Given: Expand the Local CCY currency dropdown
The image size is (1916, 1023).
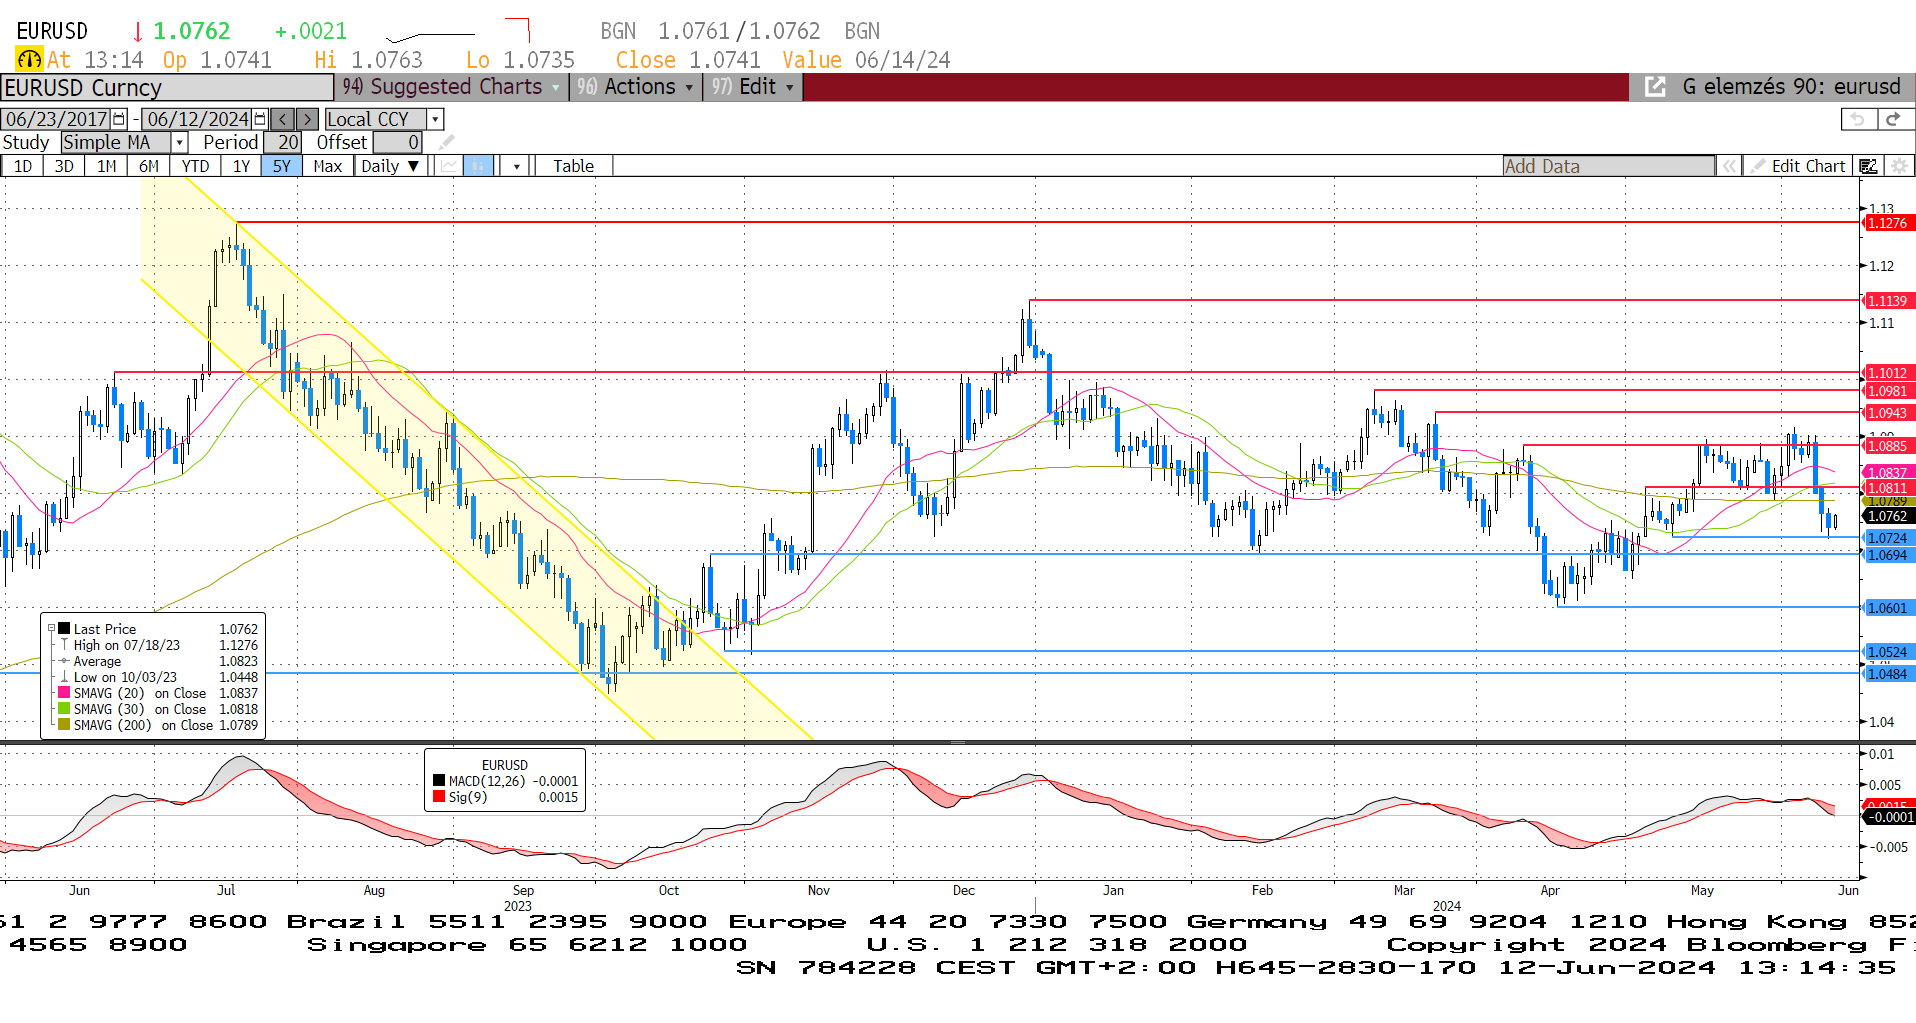Looking at the screenshot, I should pos(435,119).
